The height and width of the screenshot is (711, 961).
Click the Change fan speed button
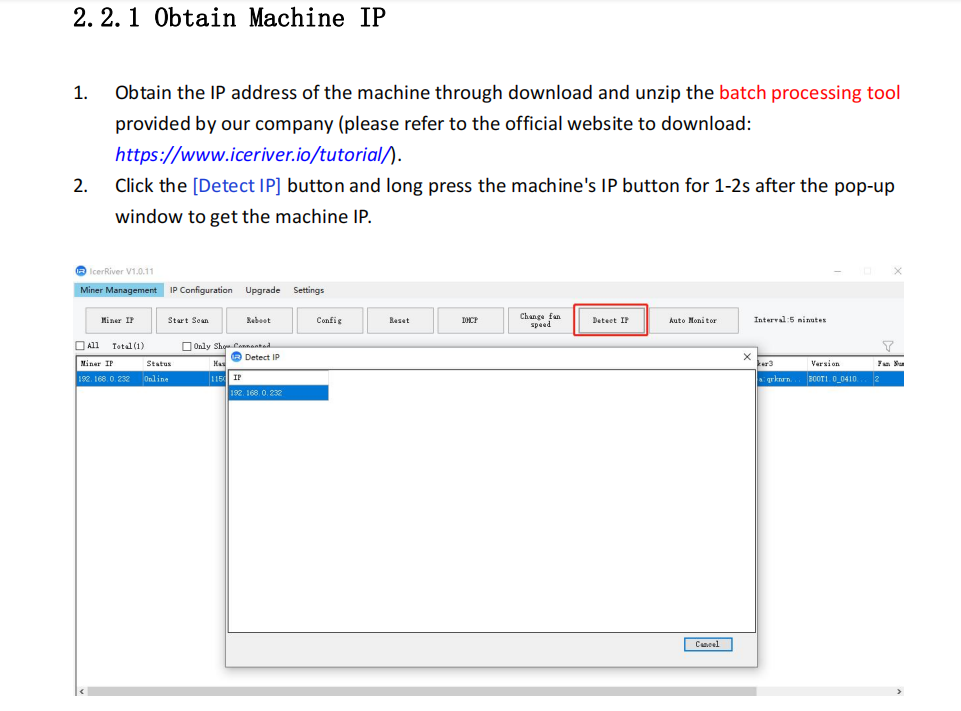pos(540,320)
